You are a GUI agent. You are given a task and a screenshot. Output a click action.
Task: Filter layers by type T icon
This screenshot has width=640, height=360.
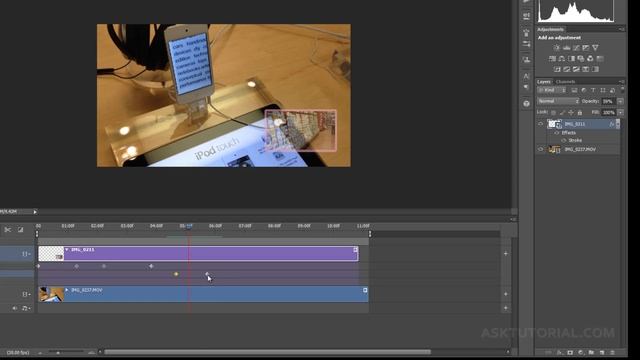(x=593, y=90)
